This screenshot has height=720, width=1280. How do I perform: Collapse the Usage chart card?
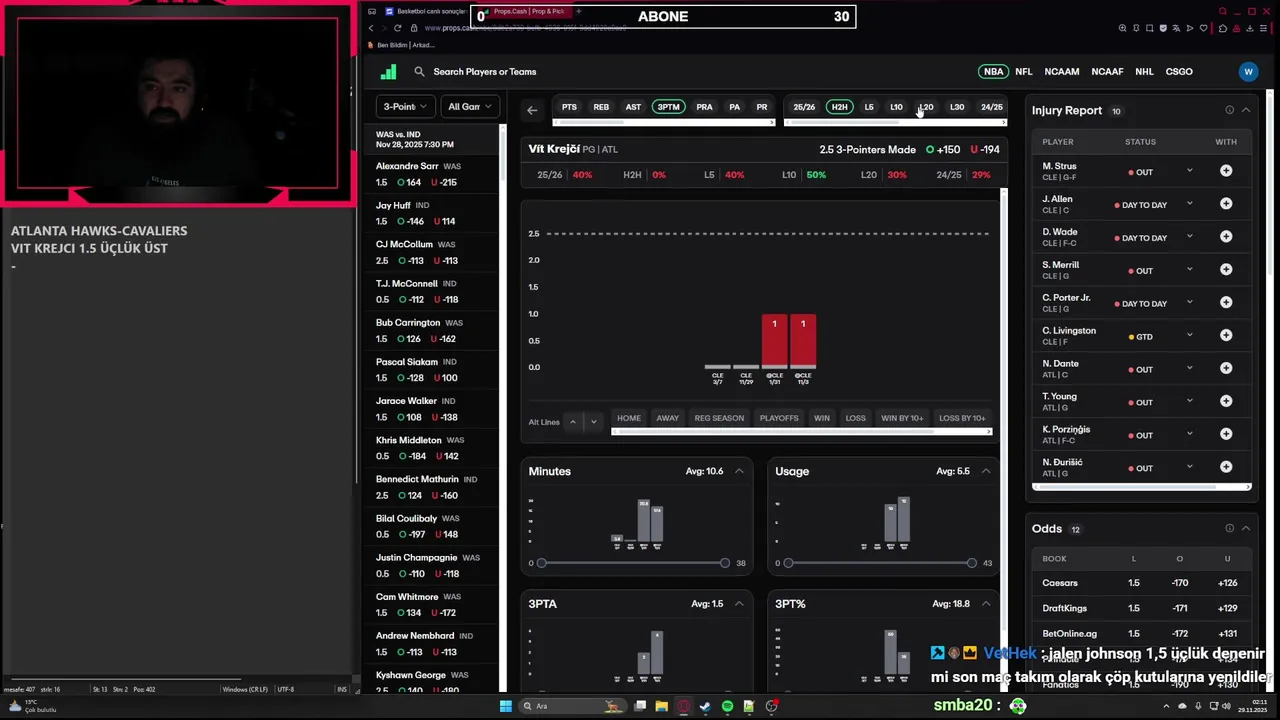[986, 471]
